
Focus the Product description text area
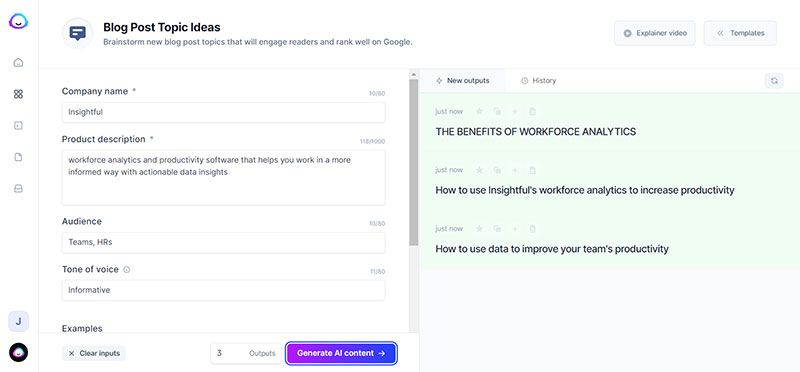coord(223,178)
